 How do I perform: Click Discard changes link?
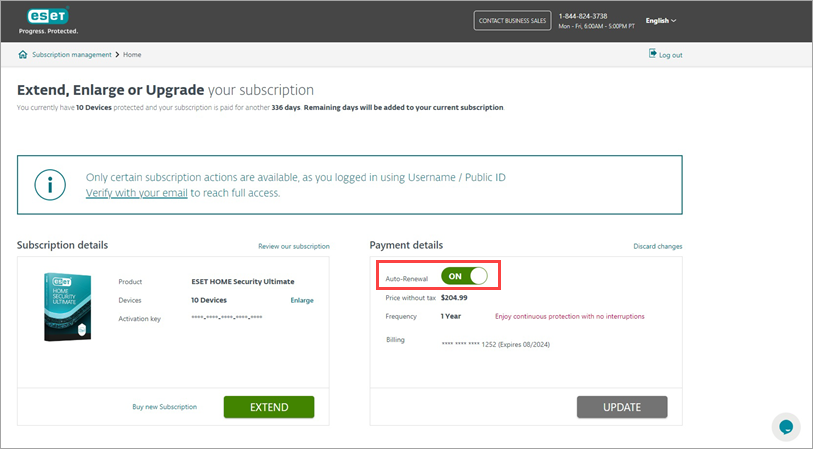click(657, 246)
